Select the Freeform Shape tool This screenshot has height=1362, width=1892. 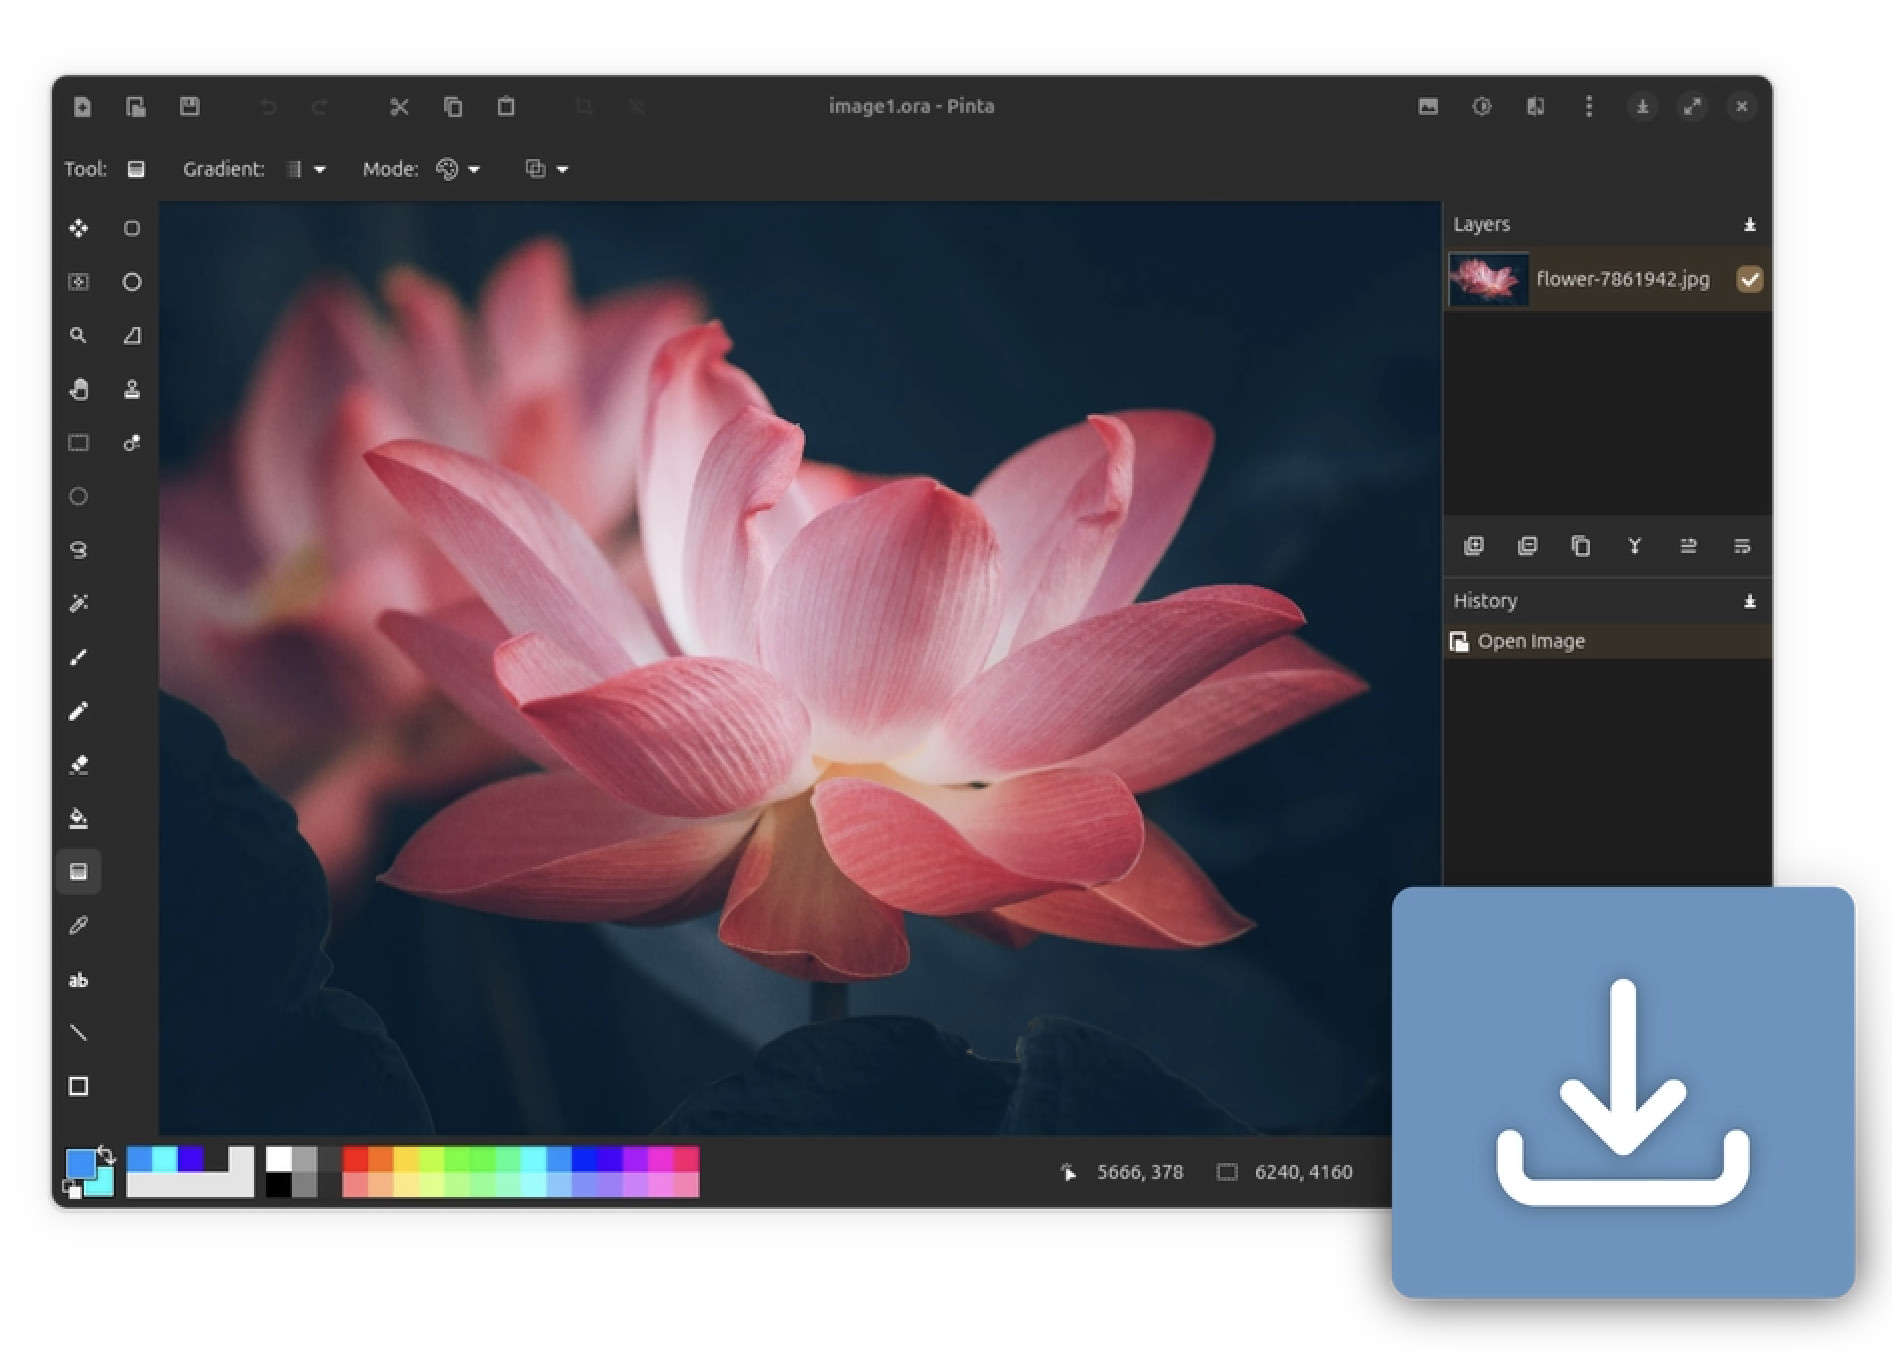(131, 336)
